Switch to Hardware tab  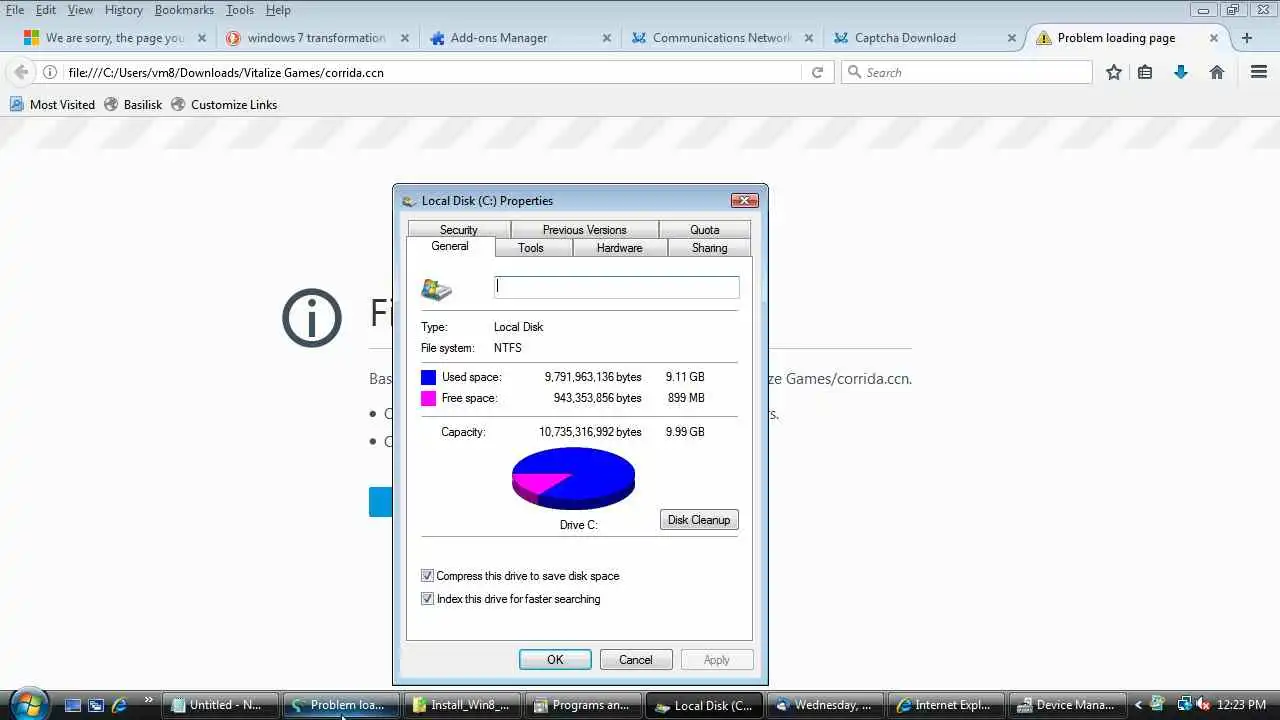(x=619, y=247)
